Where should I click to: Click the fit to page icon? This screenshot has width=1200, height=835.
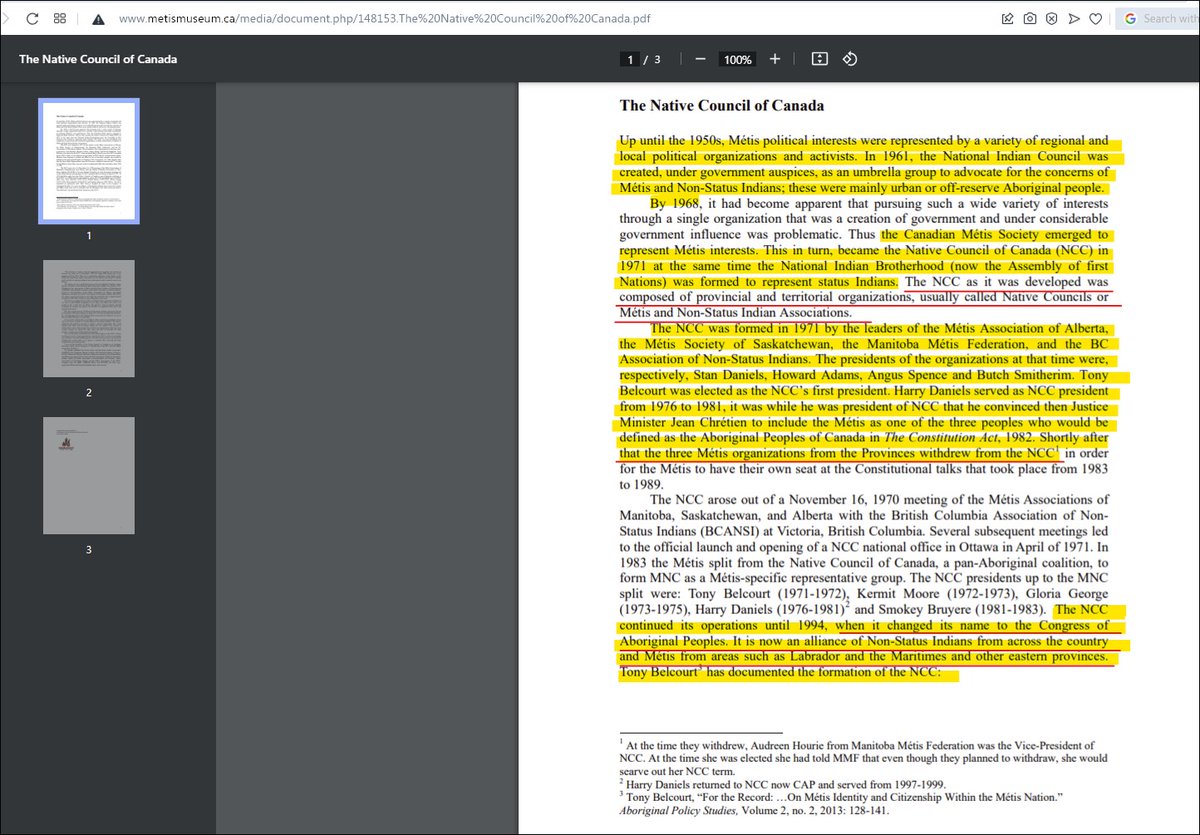pyautogui.click(x=820, y=59)
